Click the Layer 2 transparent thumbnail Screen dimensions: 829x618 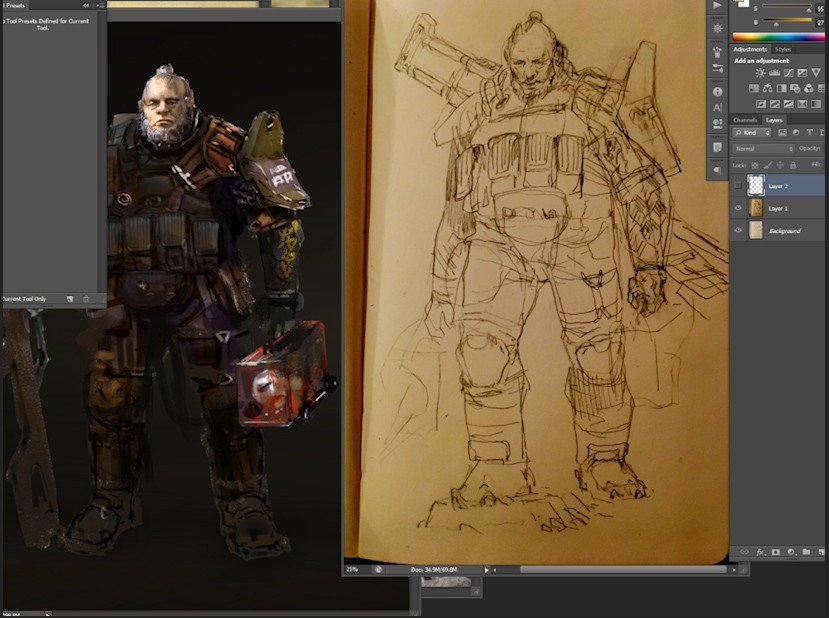click(x=756, y=186)
